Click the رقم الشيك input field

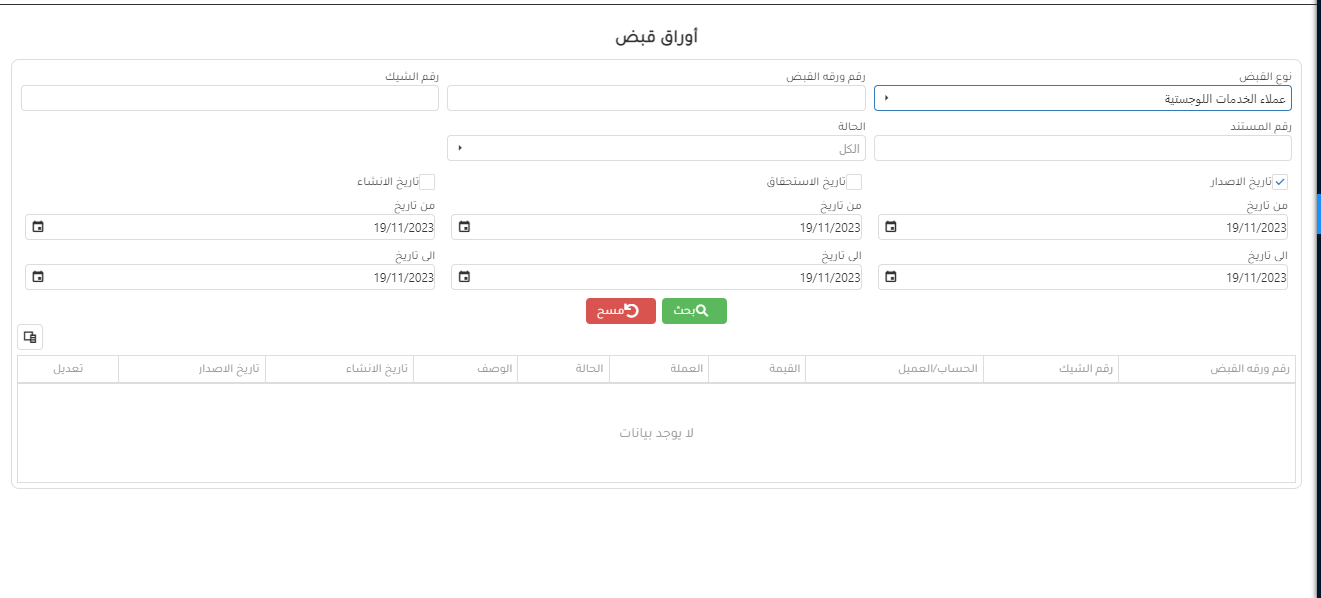229,98
